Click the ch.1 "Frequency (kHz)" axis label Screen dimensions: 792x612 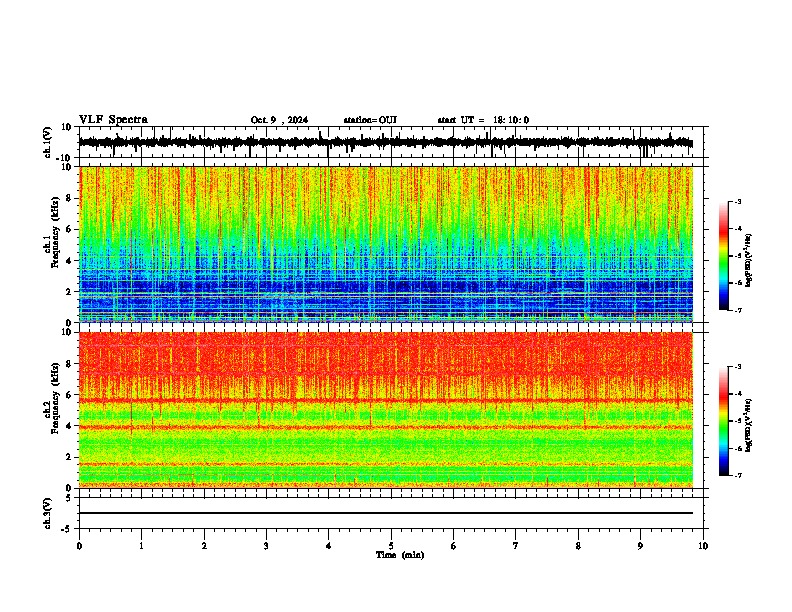tap(55, 232)
